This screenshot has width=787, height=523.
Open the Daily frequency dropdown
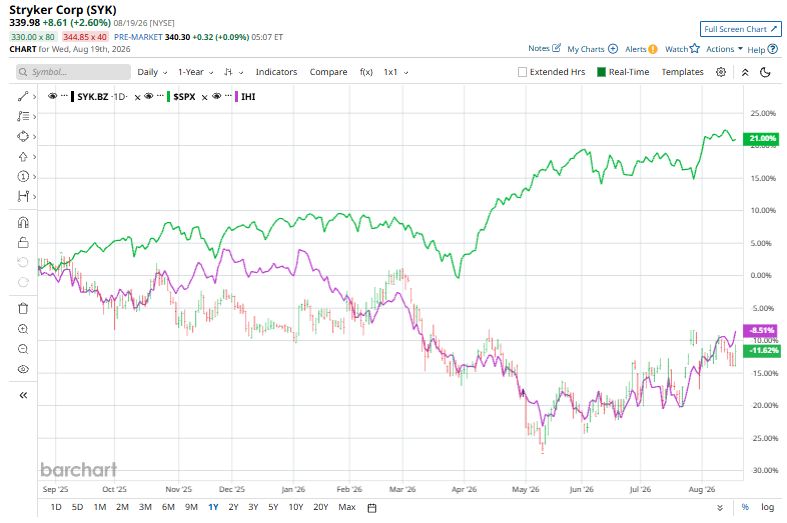tap(152, 72)
